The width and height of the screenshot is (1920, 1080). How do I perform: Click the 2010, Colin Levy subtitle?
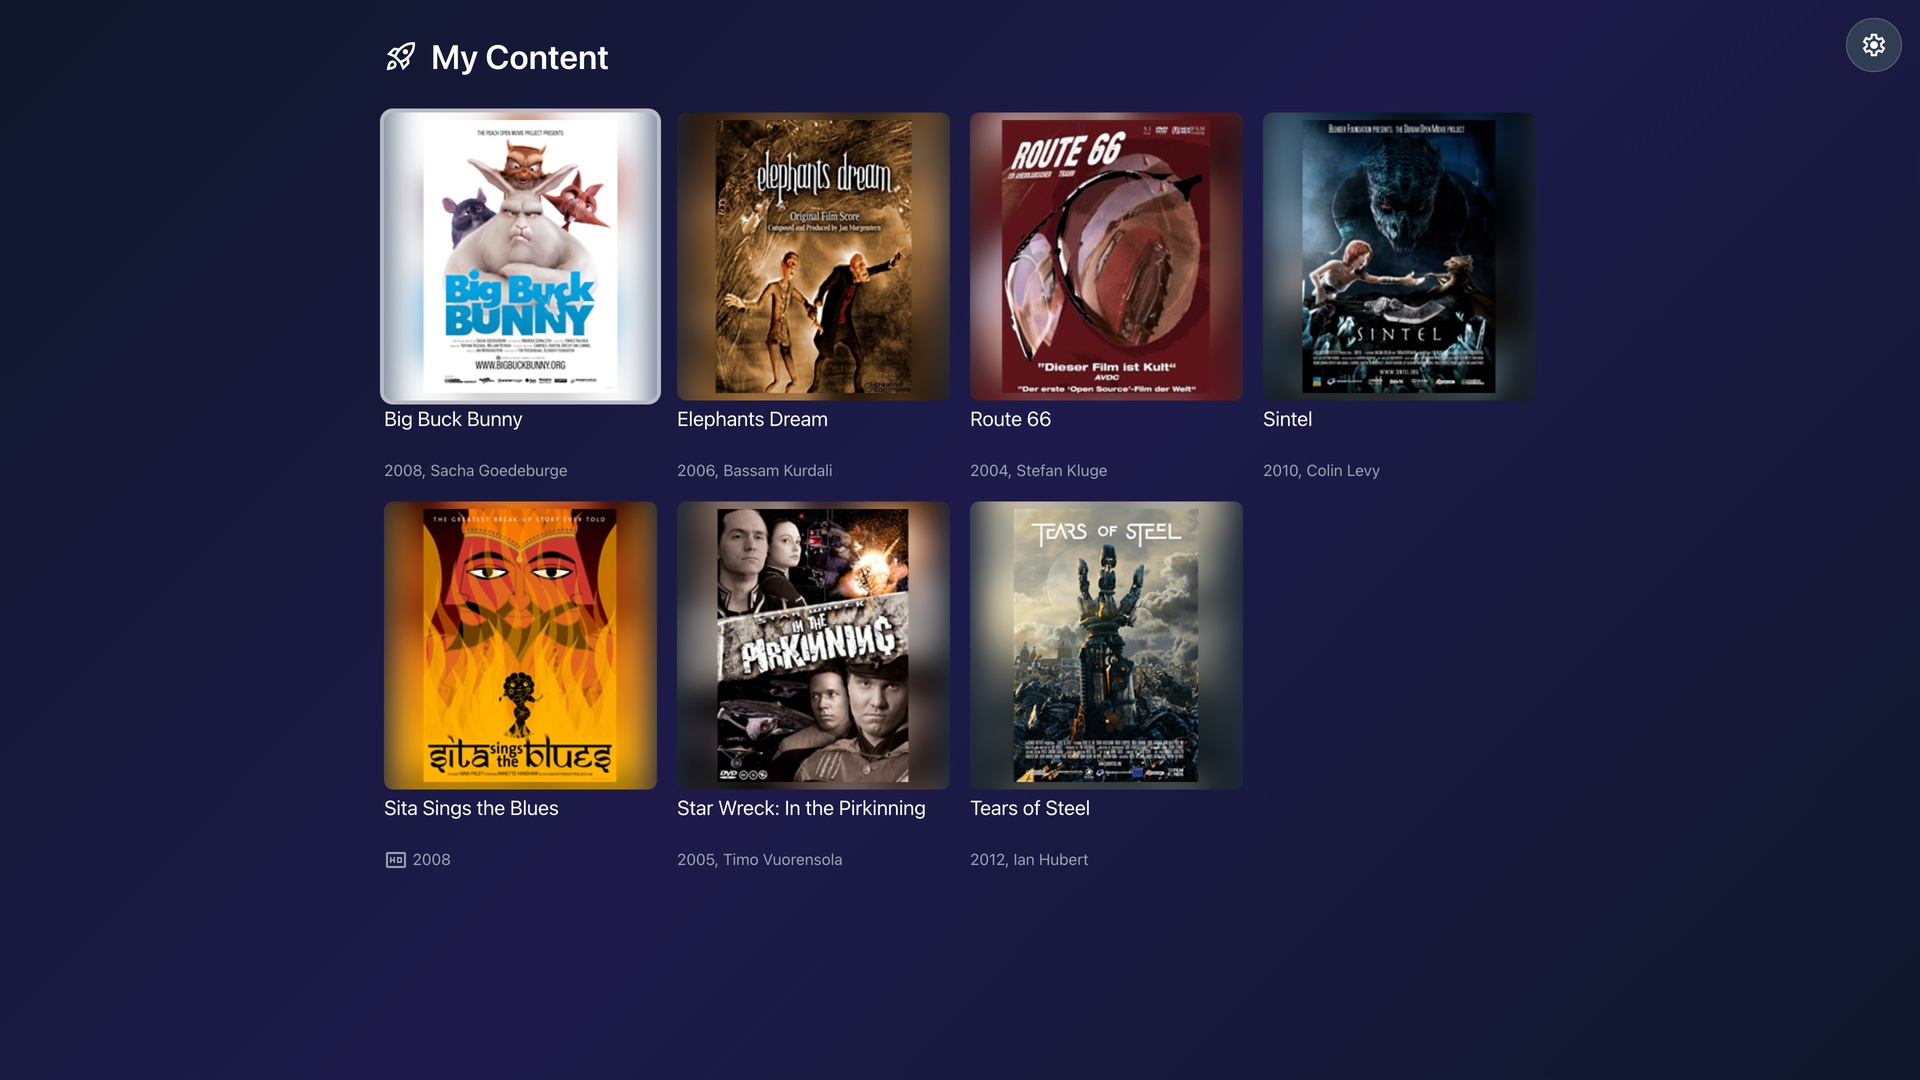coord(1321,471)
